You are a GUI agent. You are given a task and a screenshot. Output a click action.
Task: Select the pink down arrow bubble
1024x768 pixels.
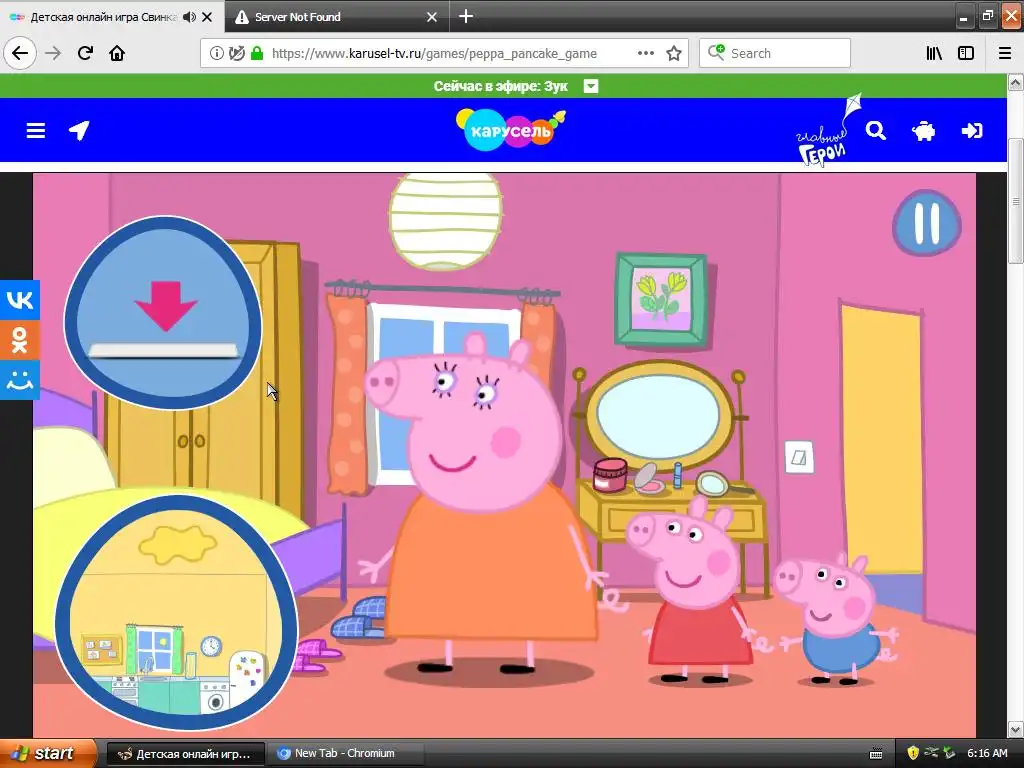pyautogui.click(x=163, y=312)
